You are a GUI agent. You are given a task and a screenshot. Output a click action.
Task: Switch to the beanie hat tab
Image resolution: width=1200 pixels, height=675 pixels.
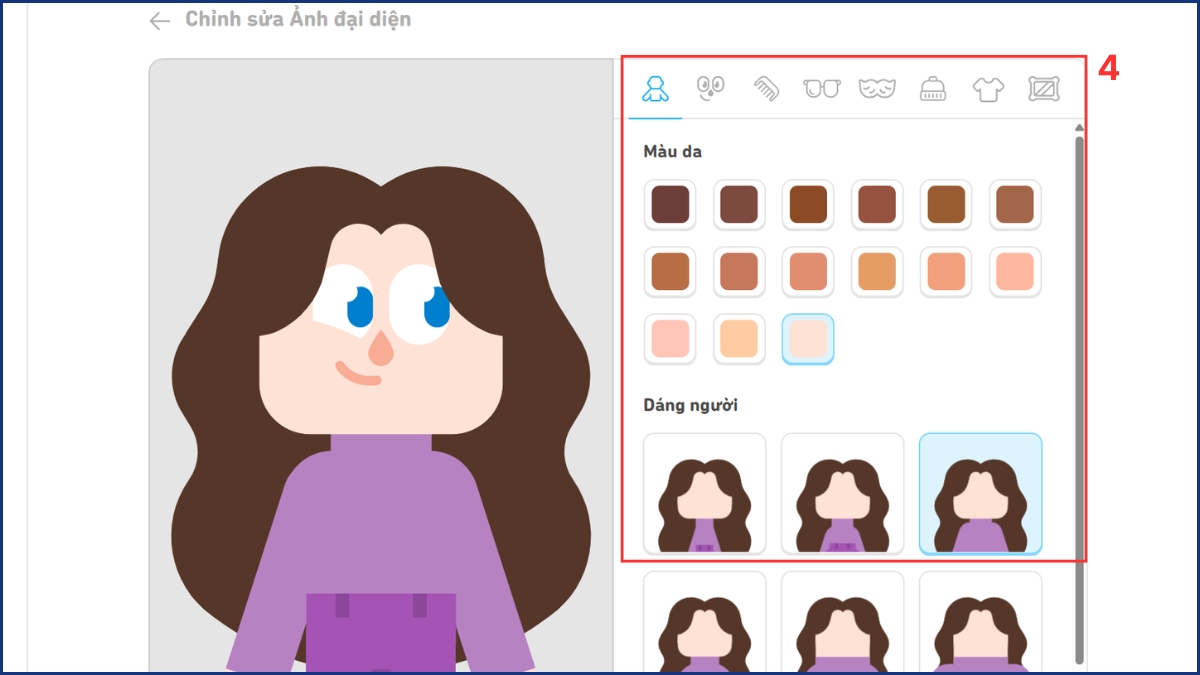click(932, 89)
